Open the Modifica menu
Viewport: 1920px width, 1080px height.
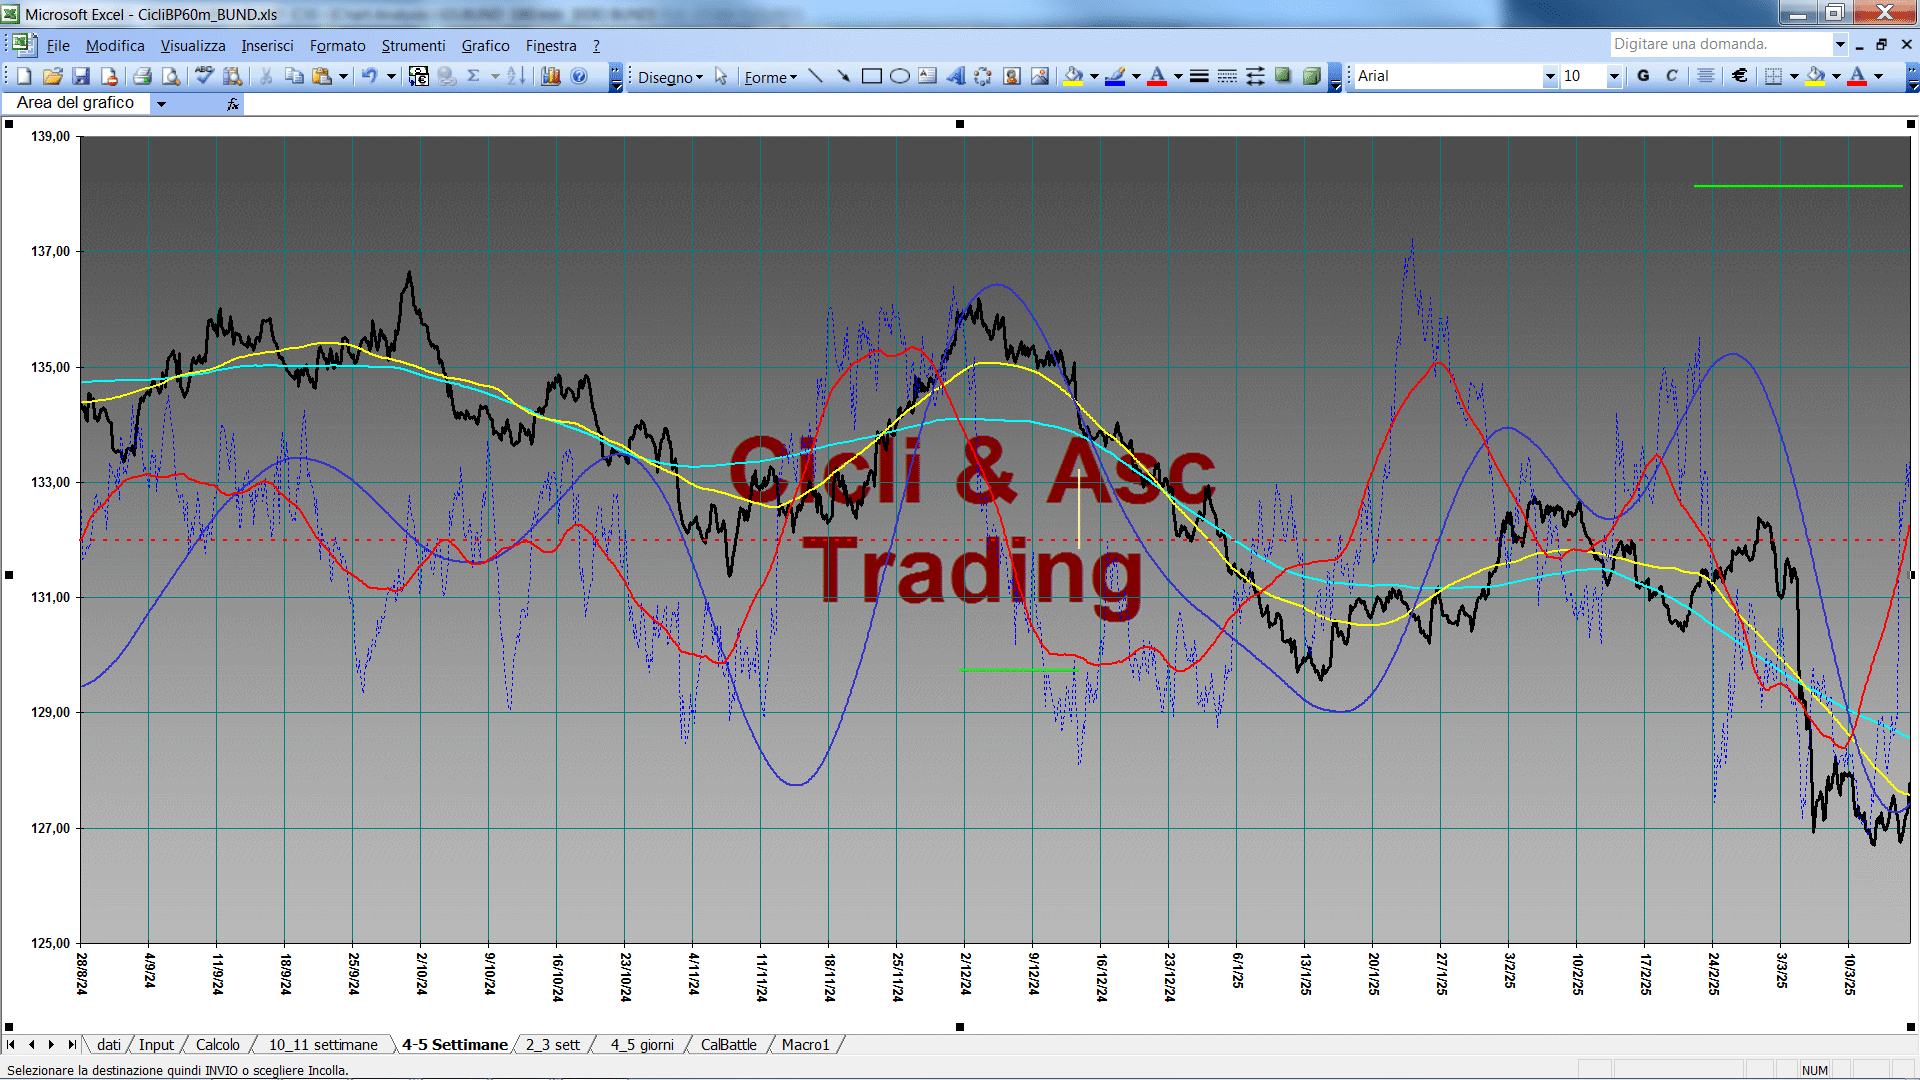[x=115, y=46]
